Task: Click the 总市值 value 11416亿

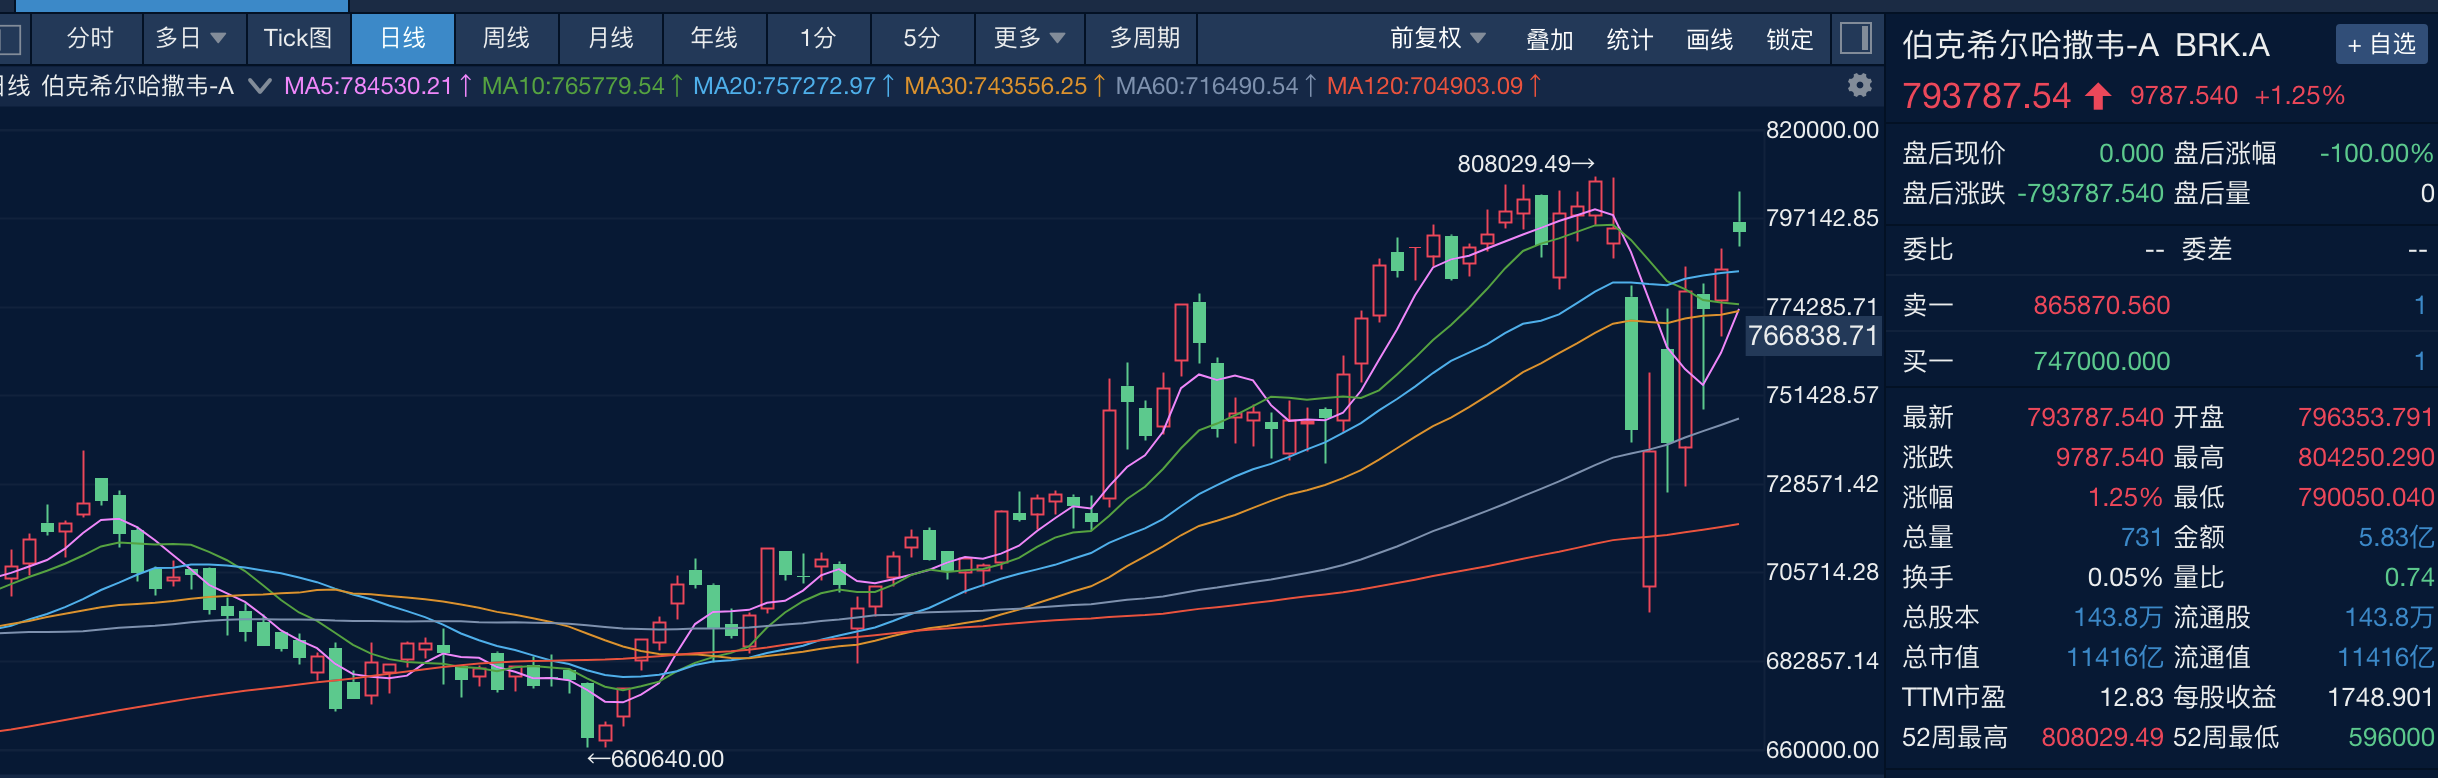Action: click(2115, 657)
